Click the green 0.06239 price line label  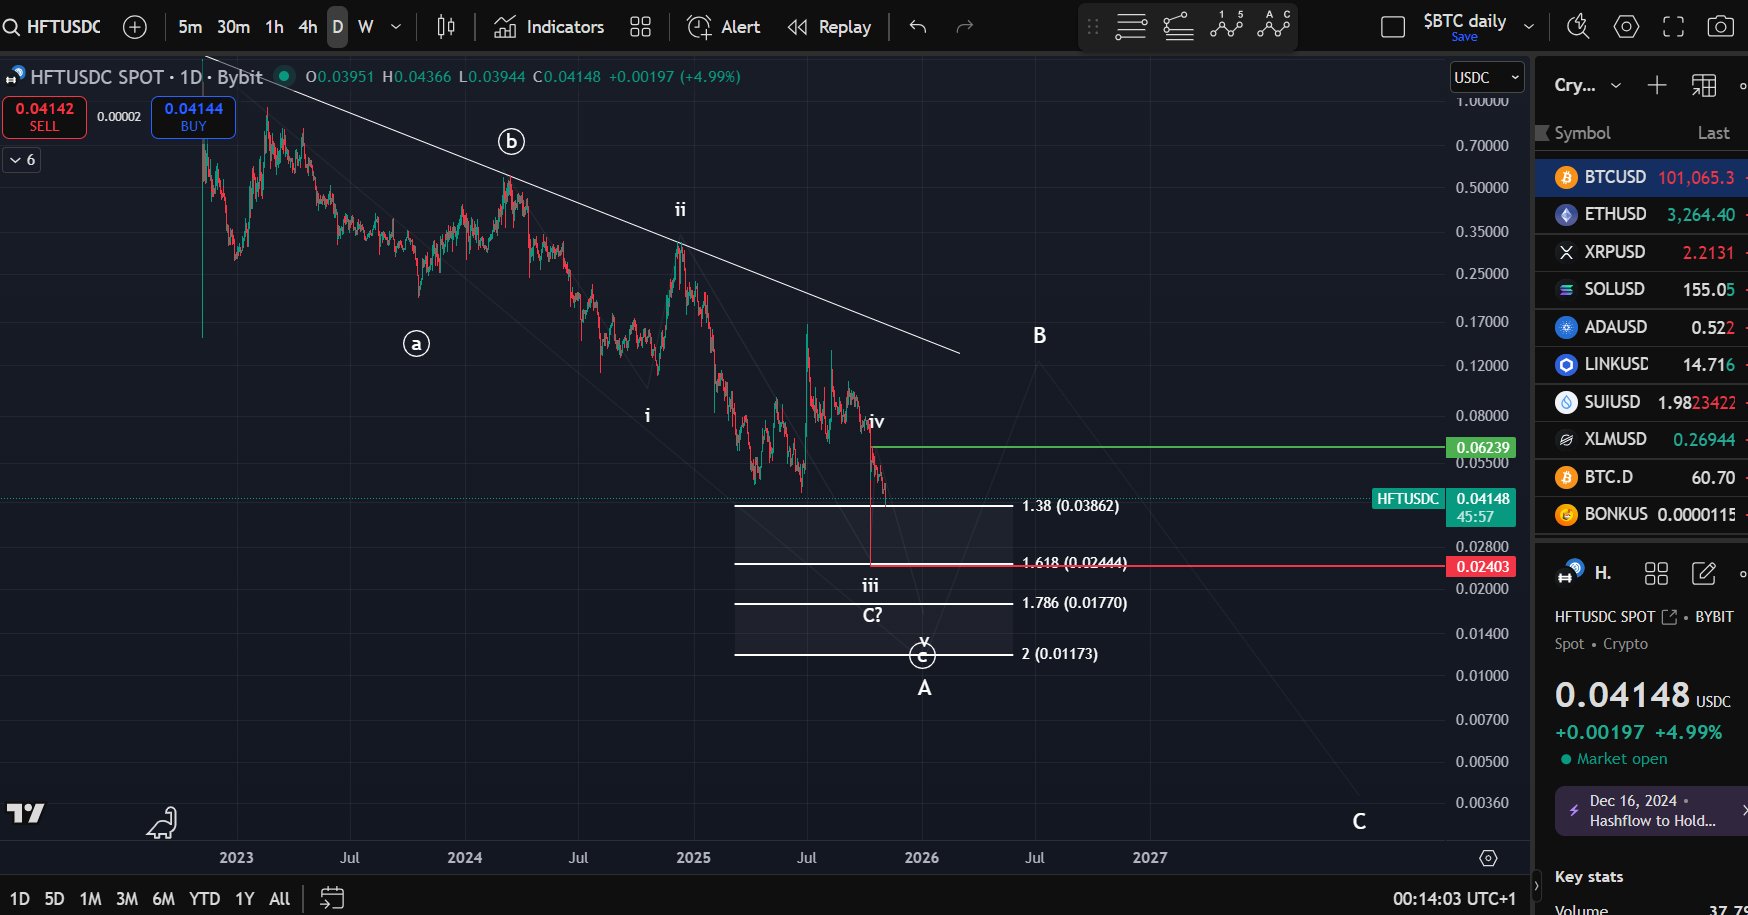coord(1481,447)
